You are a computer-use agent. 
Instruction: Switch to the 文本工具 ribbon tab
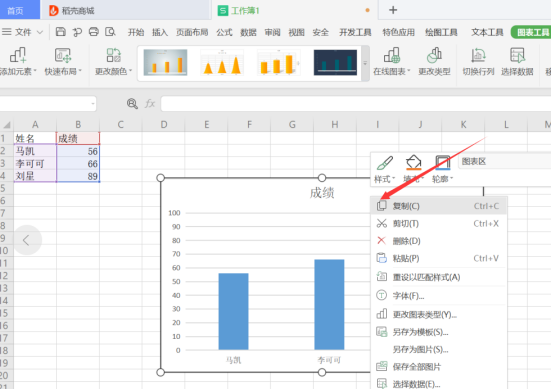[487, 32]
